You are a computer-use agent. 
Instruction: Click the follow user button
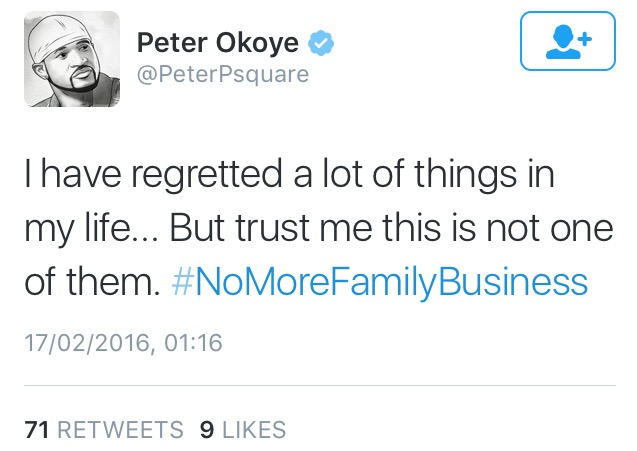(568, 41)
